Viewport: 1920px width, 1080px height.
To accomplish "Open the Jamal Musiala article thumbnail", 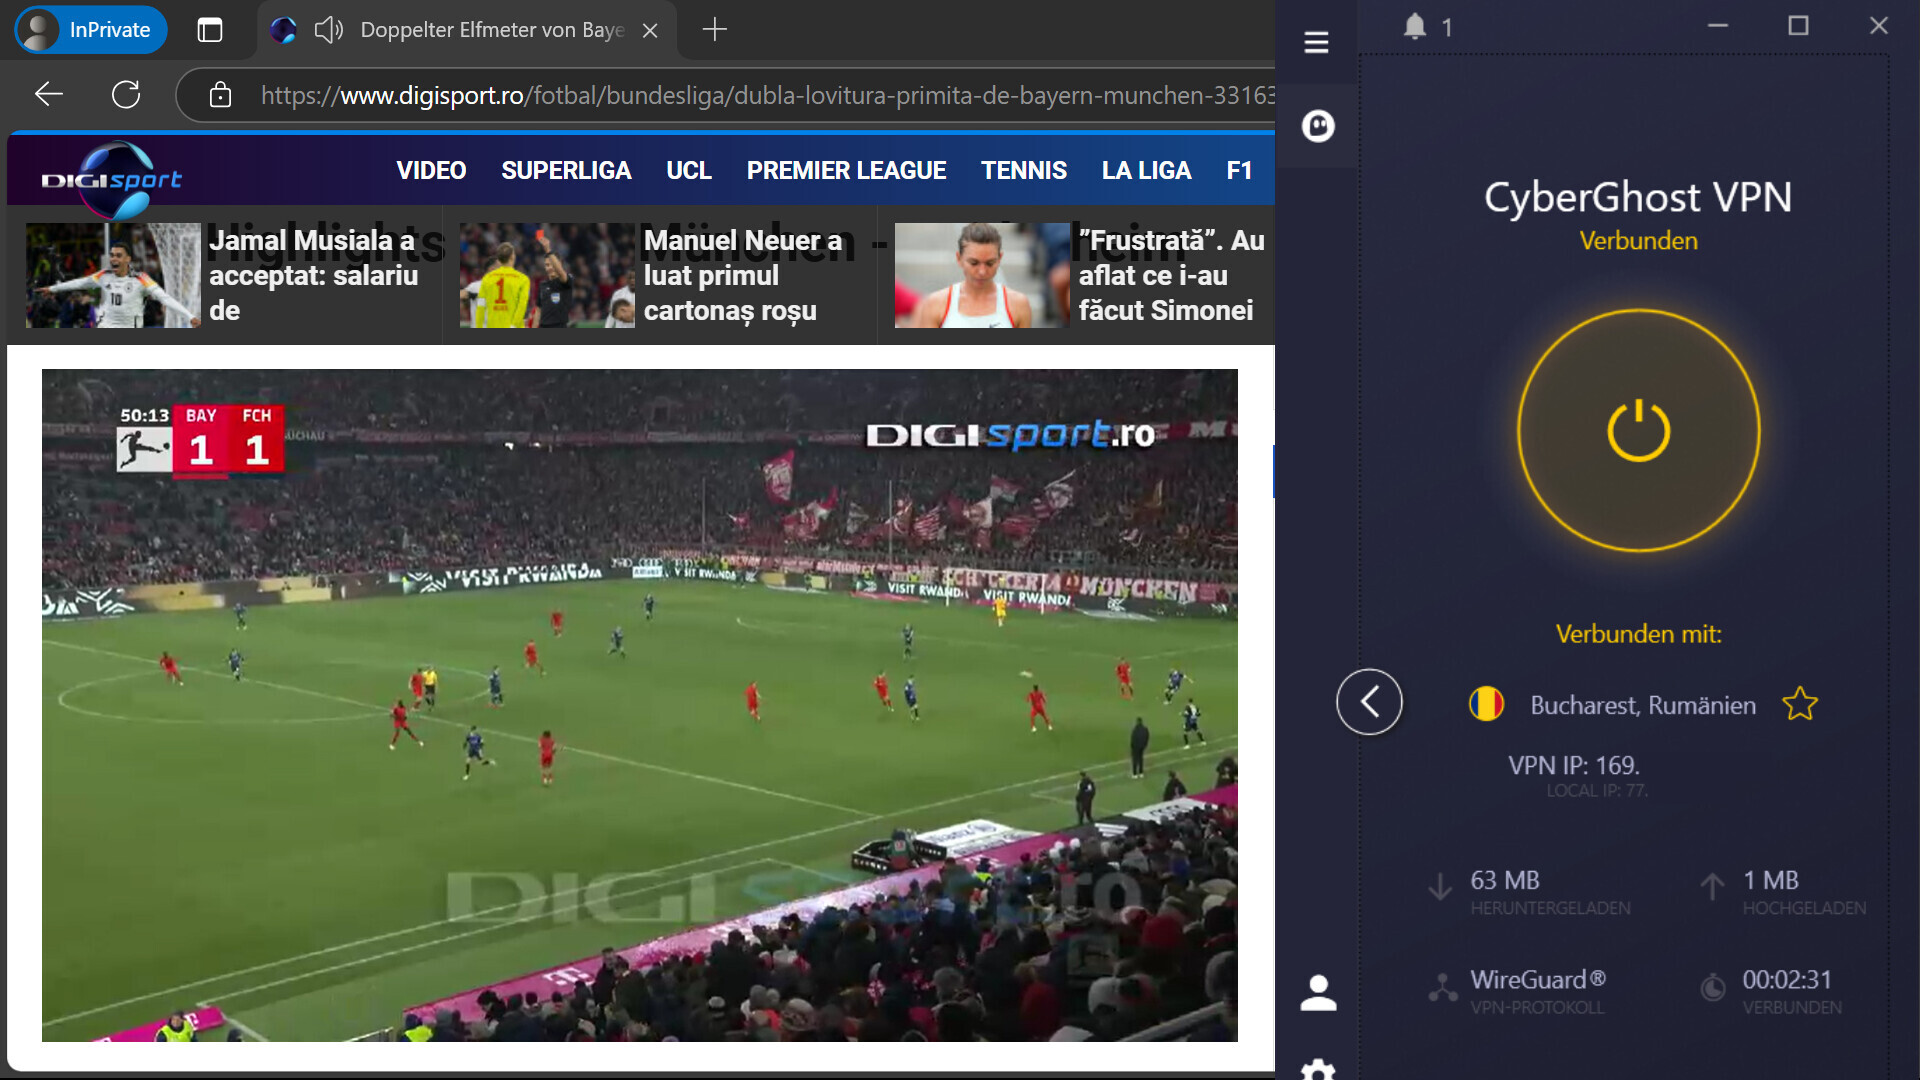I will coord(113,275).
